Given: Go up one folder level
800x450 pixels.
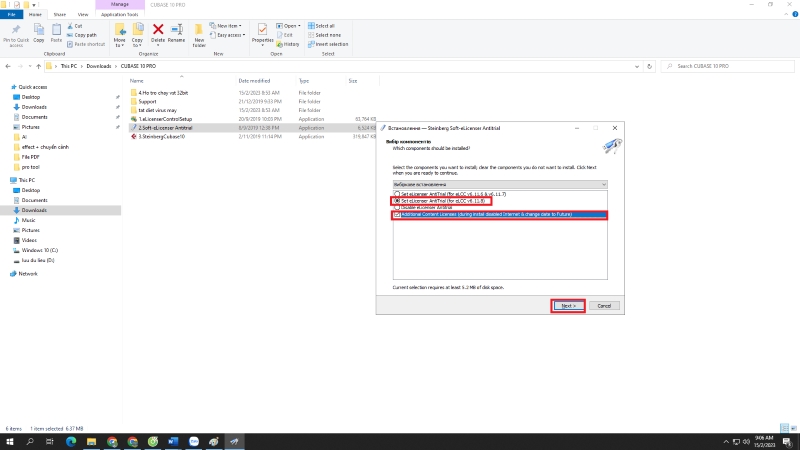Looking at the screenshot, I should (38, 66).
